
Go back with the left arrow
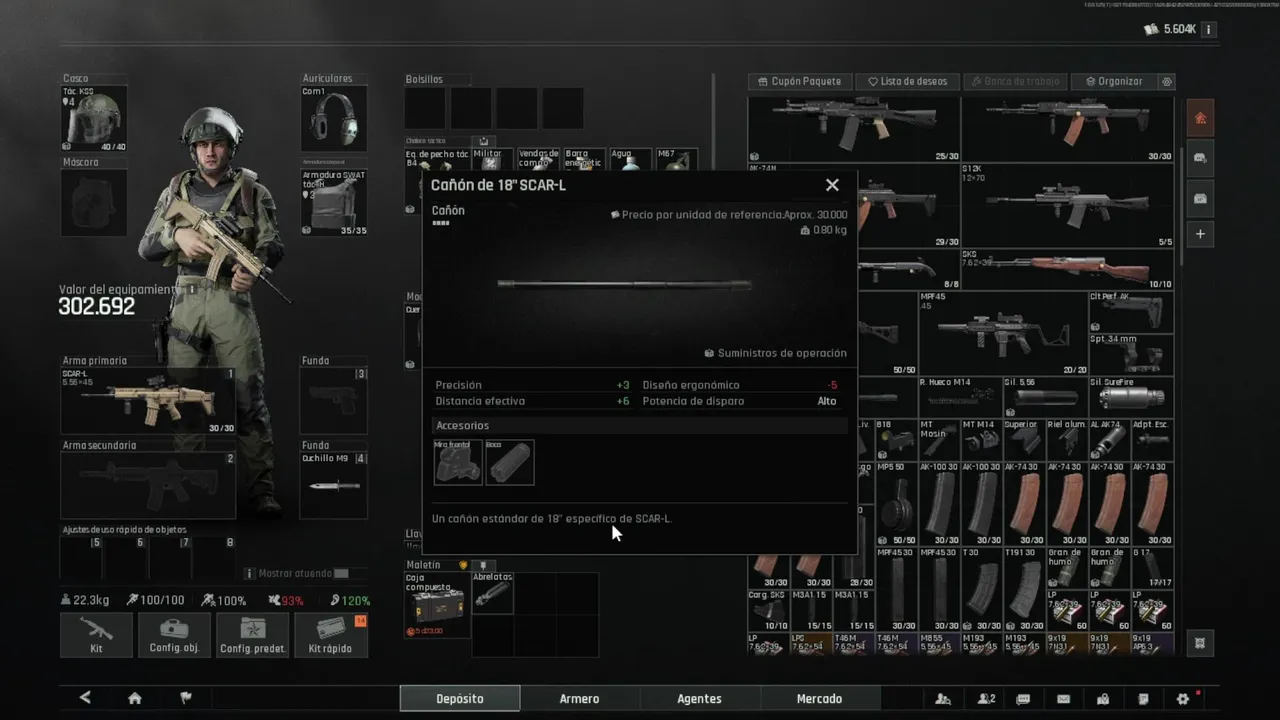coord(85,698)
